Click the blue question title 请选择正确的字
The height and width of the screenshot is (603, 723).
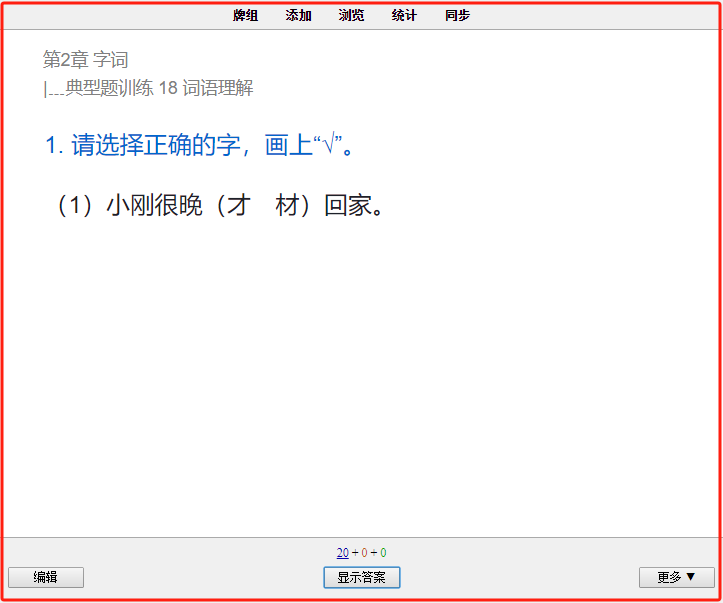tap(156, 145)
